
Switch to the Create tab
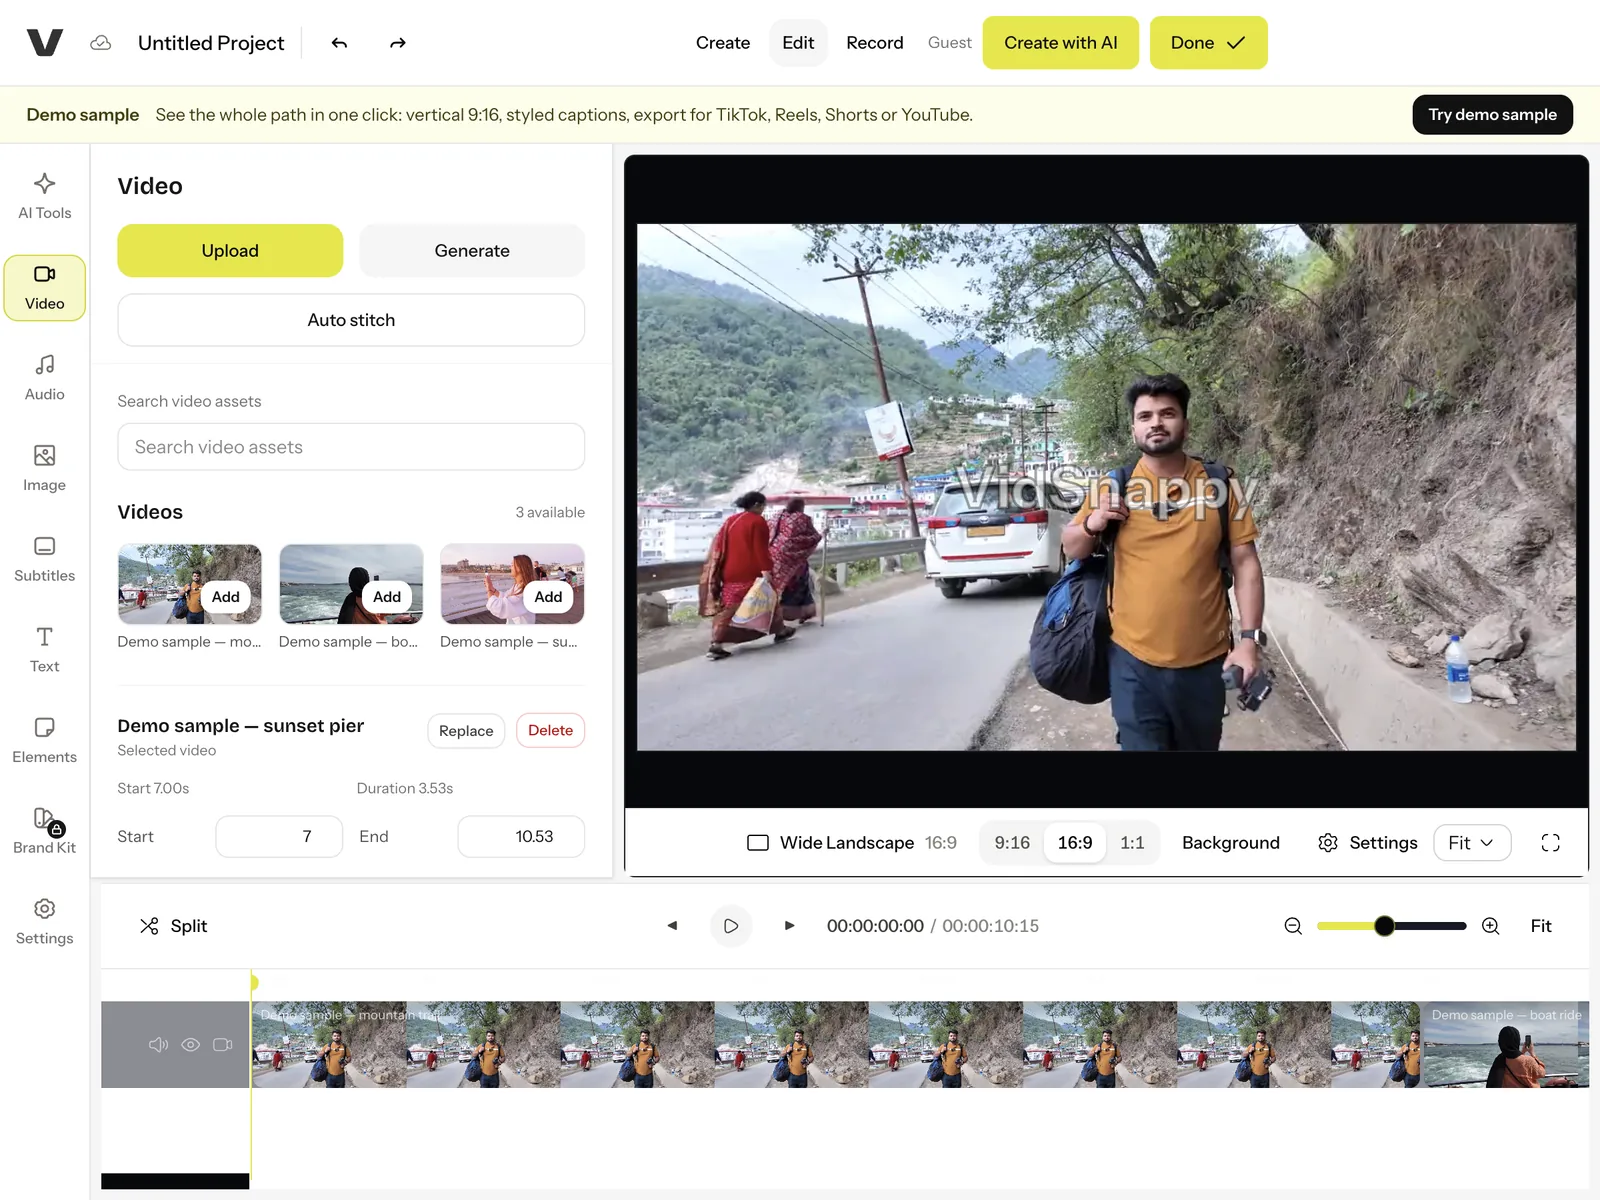(723, 43)
